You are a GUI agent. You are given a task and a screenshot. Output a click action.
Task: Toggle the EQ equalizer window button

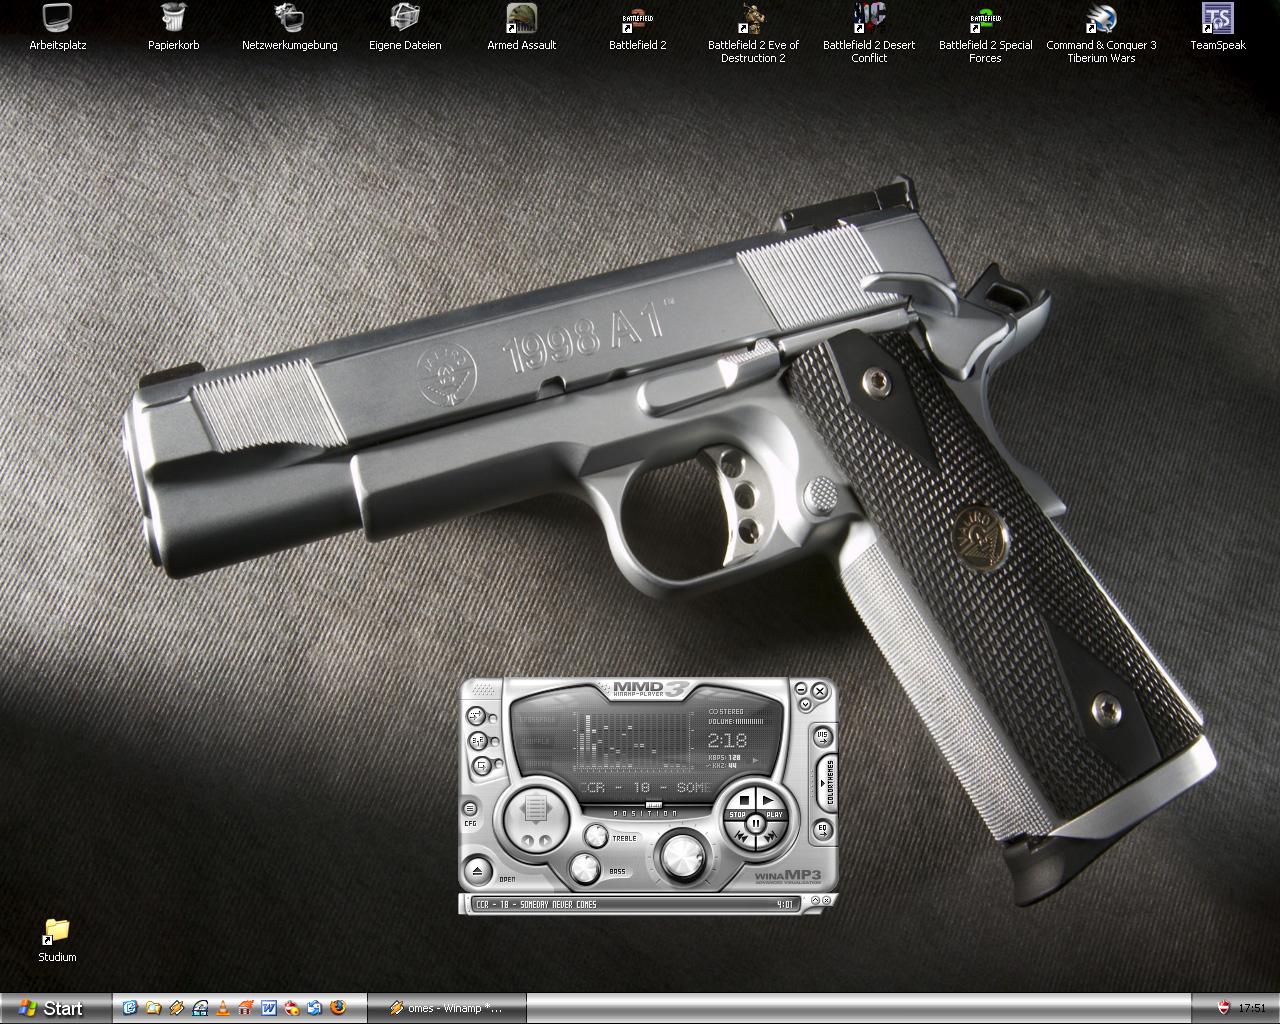(x=823, y=830)
